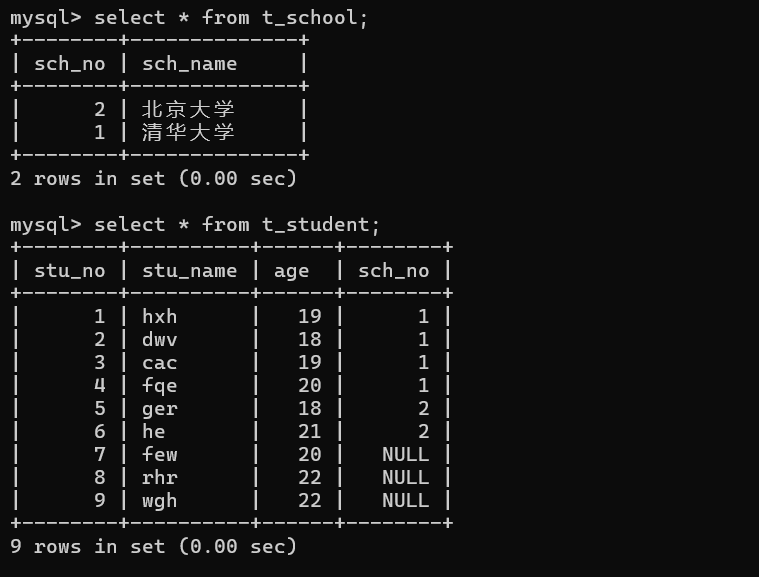This screenshot has width=759, height=577.
Task: Click the sch_no header in t_student table
Action: (394, 271)
